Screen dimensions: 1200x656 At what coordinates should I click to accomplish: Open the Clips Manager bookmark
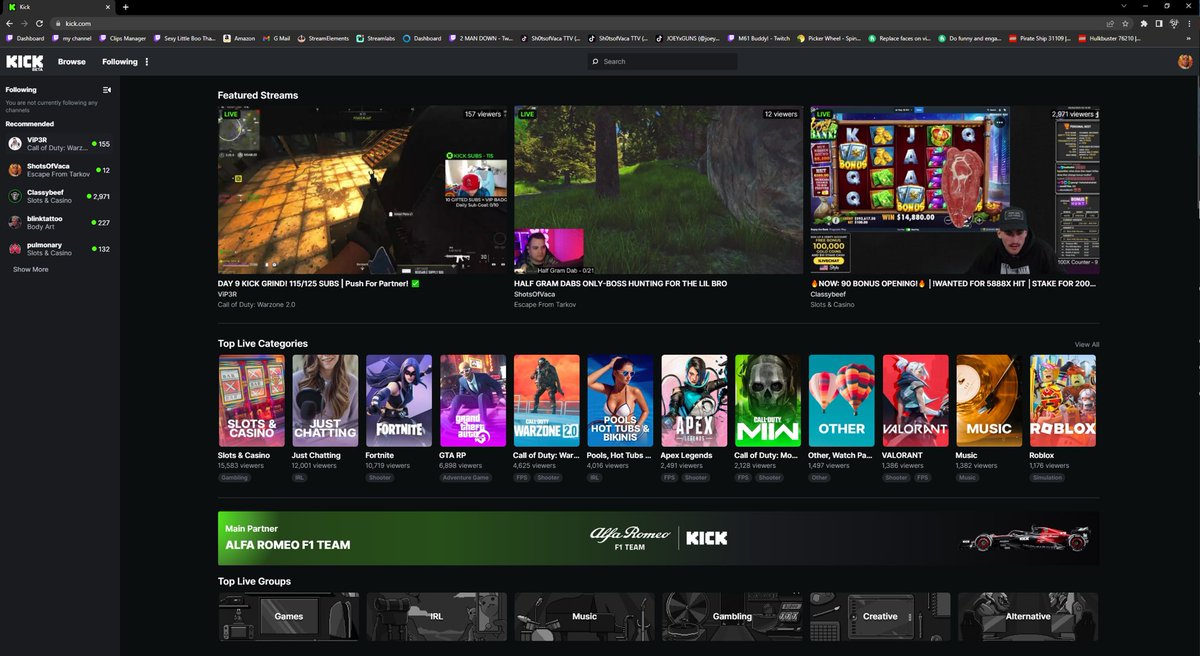coord(122,38)
